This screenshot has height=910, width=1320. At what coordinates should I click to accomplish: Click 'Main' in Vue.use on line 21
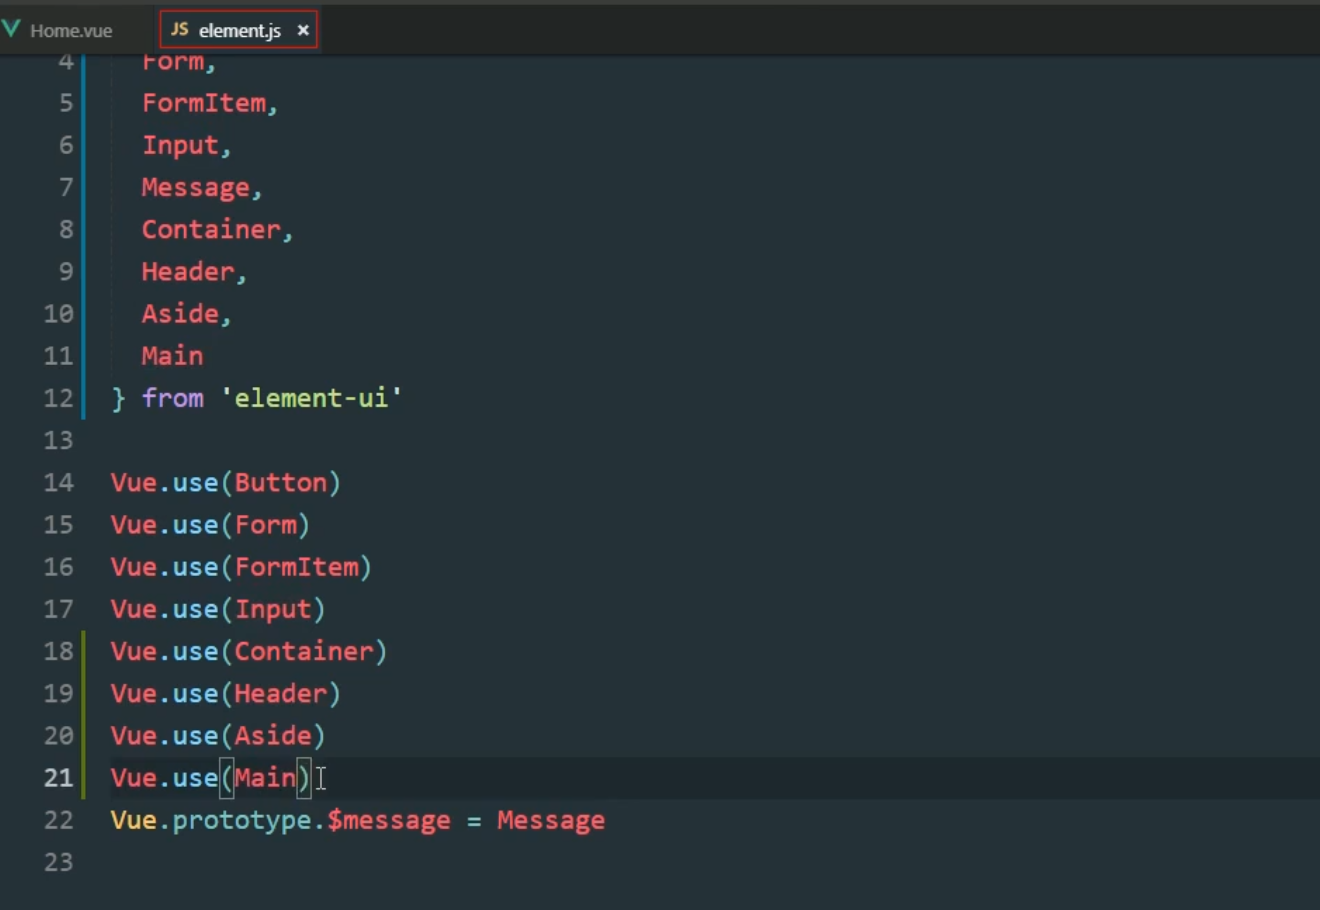click(x=265, y=777)
